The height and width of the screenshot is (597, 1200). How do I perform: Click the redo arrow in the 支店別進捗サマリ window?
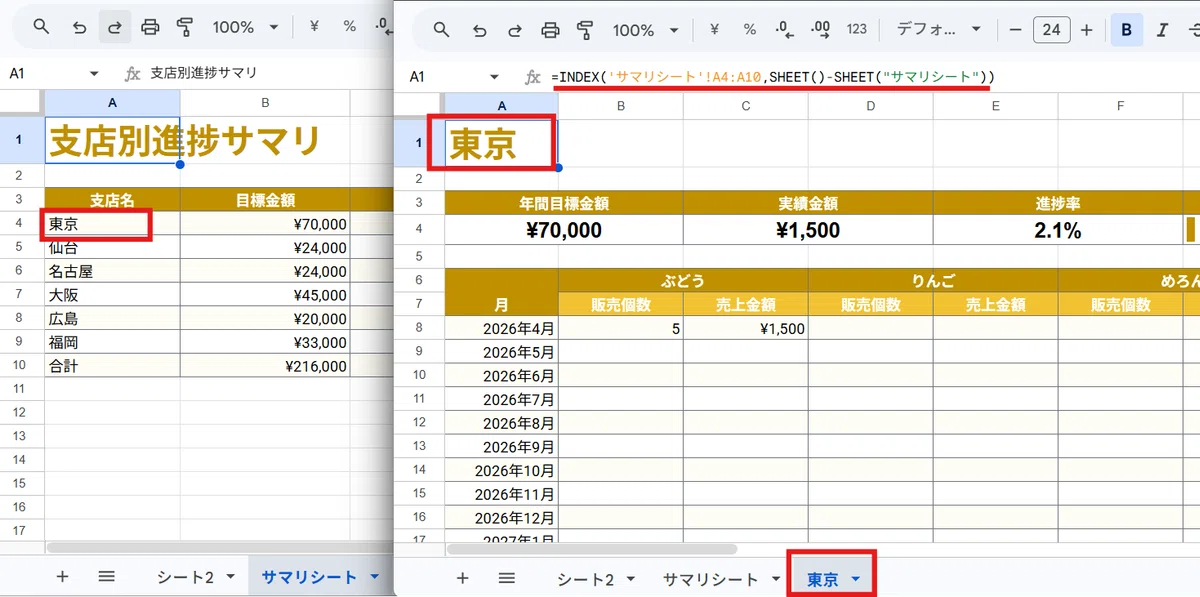tap(115, 27)
